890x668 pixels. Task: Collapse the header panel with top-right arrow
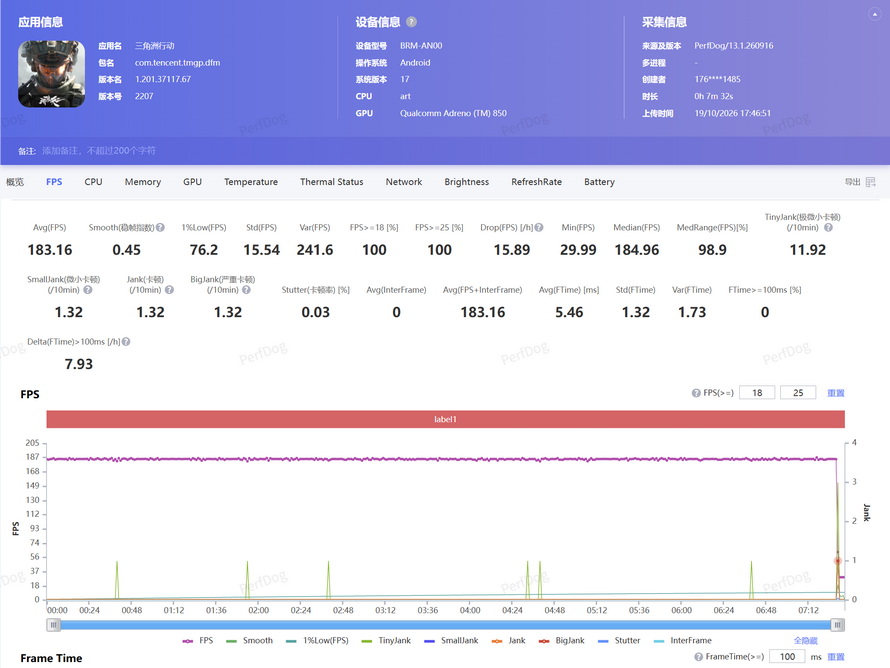[874, 15]
